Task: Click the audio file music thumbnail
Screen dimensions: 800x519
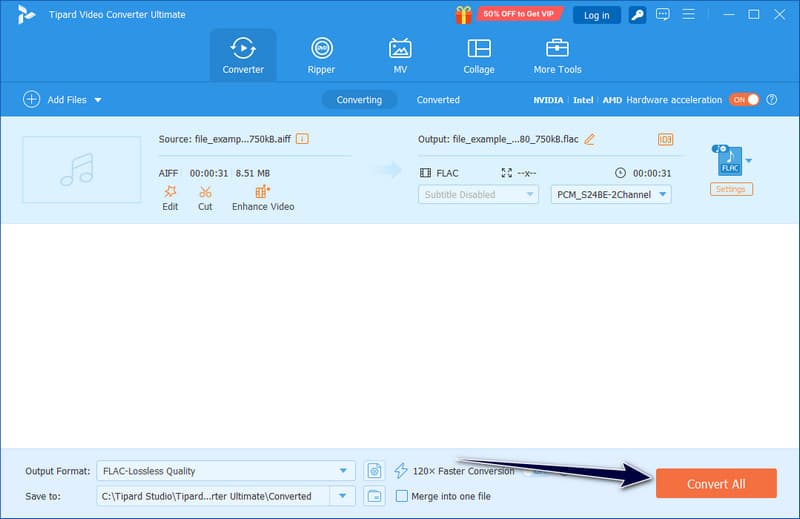Action: (x=82, y=169)
